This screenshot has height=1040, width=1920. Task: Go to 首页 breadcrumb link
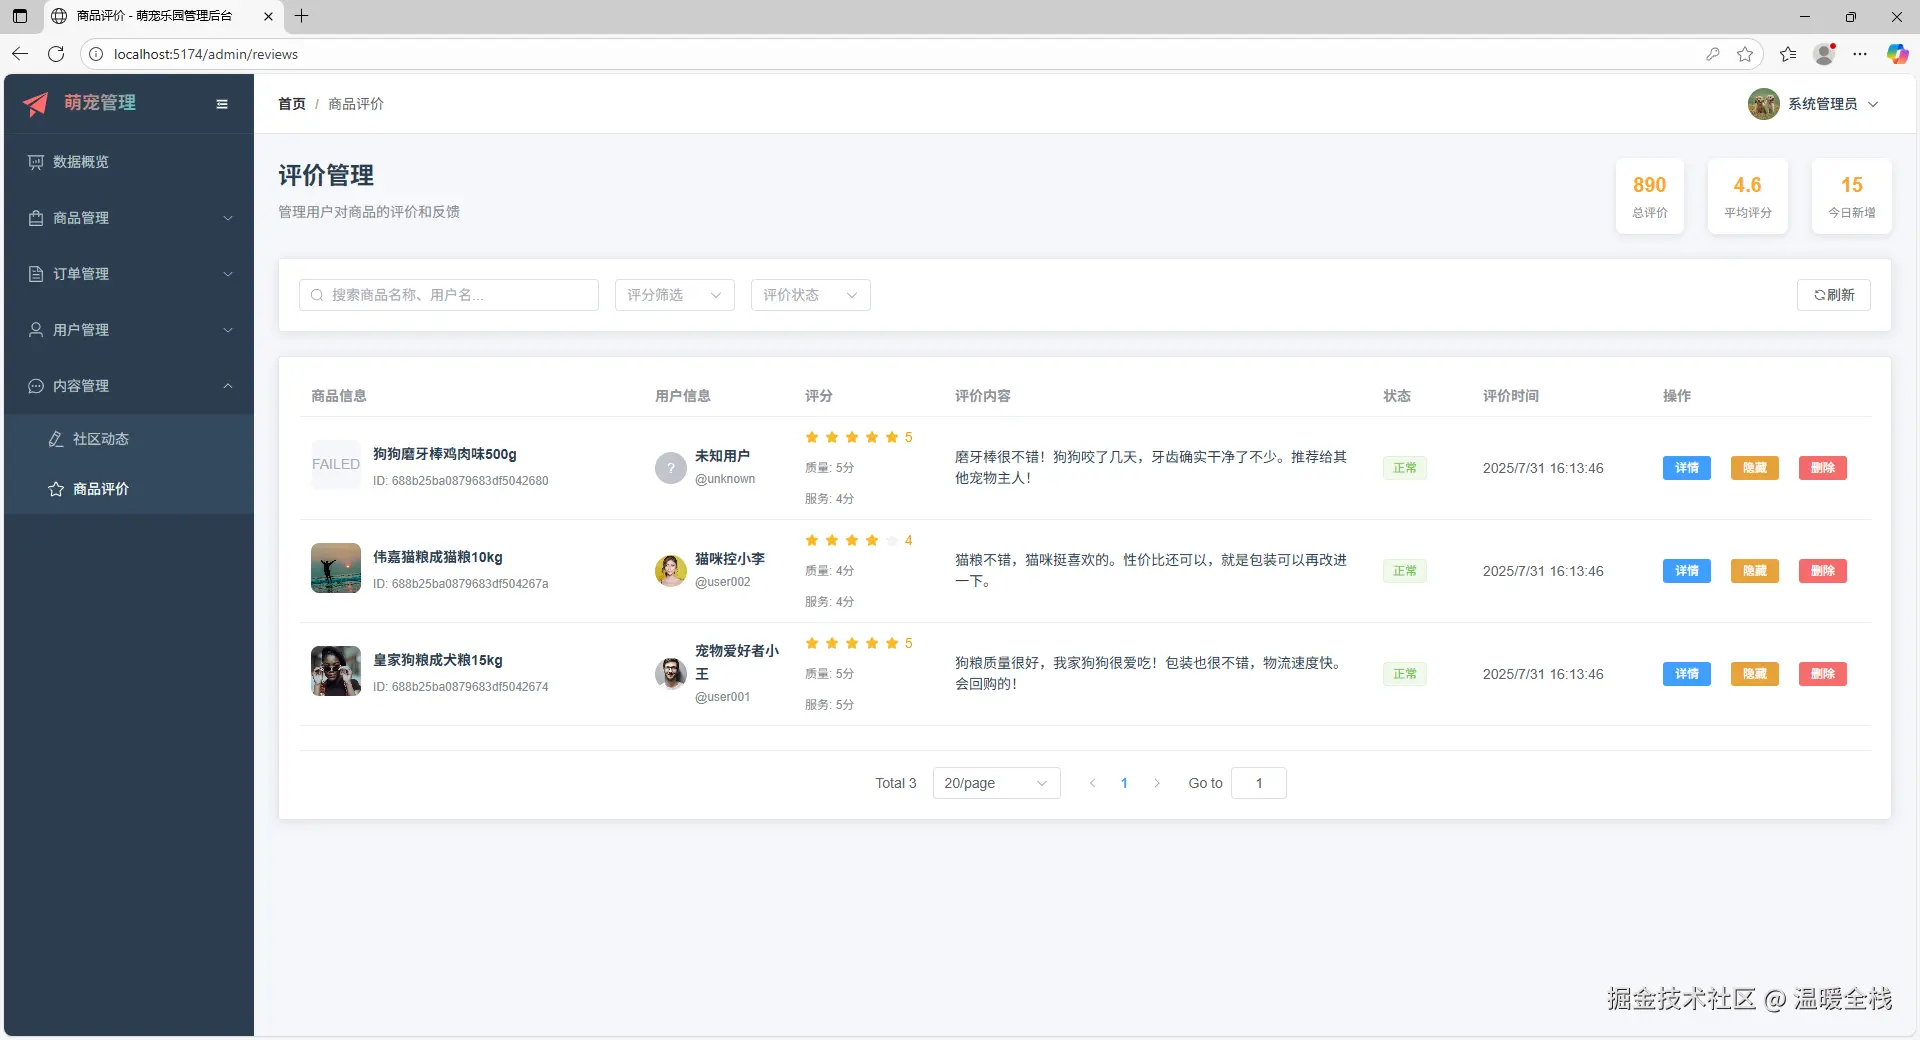click(x=292, y=104)
